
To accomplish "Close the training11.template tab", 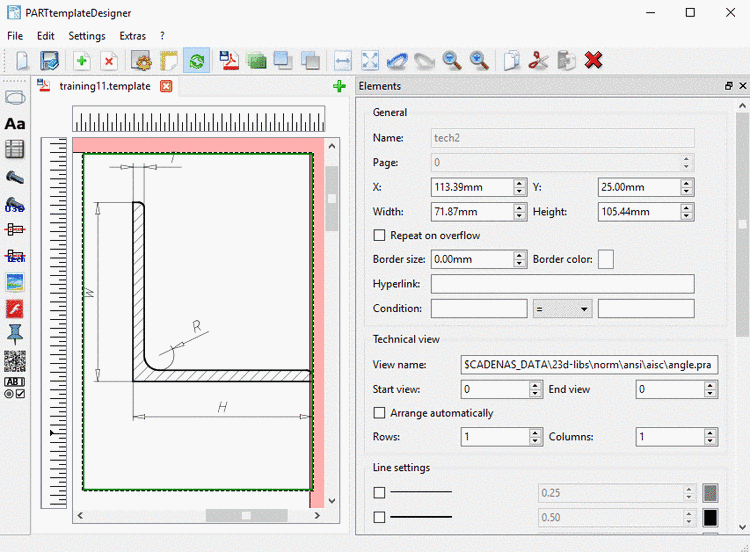I will pyautogui.click(x=166, y=86).
